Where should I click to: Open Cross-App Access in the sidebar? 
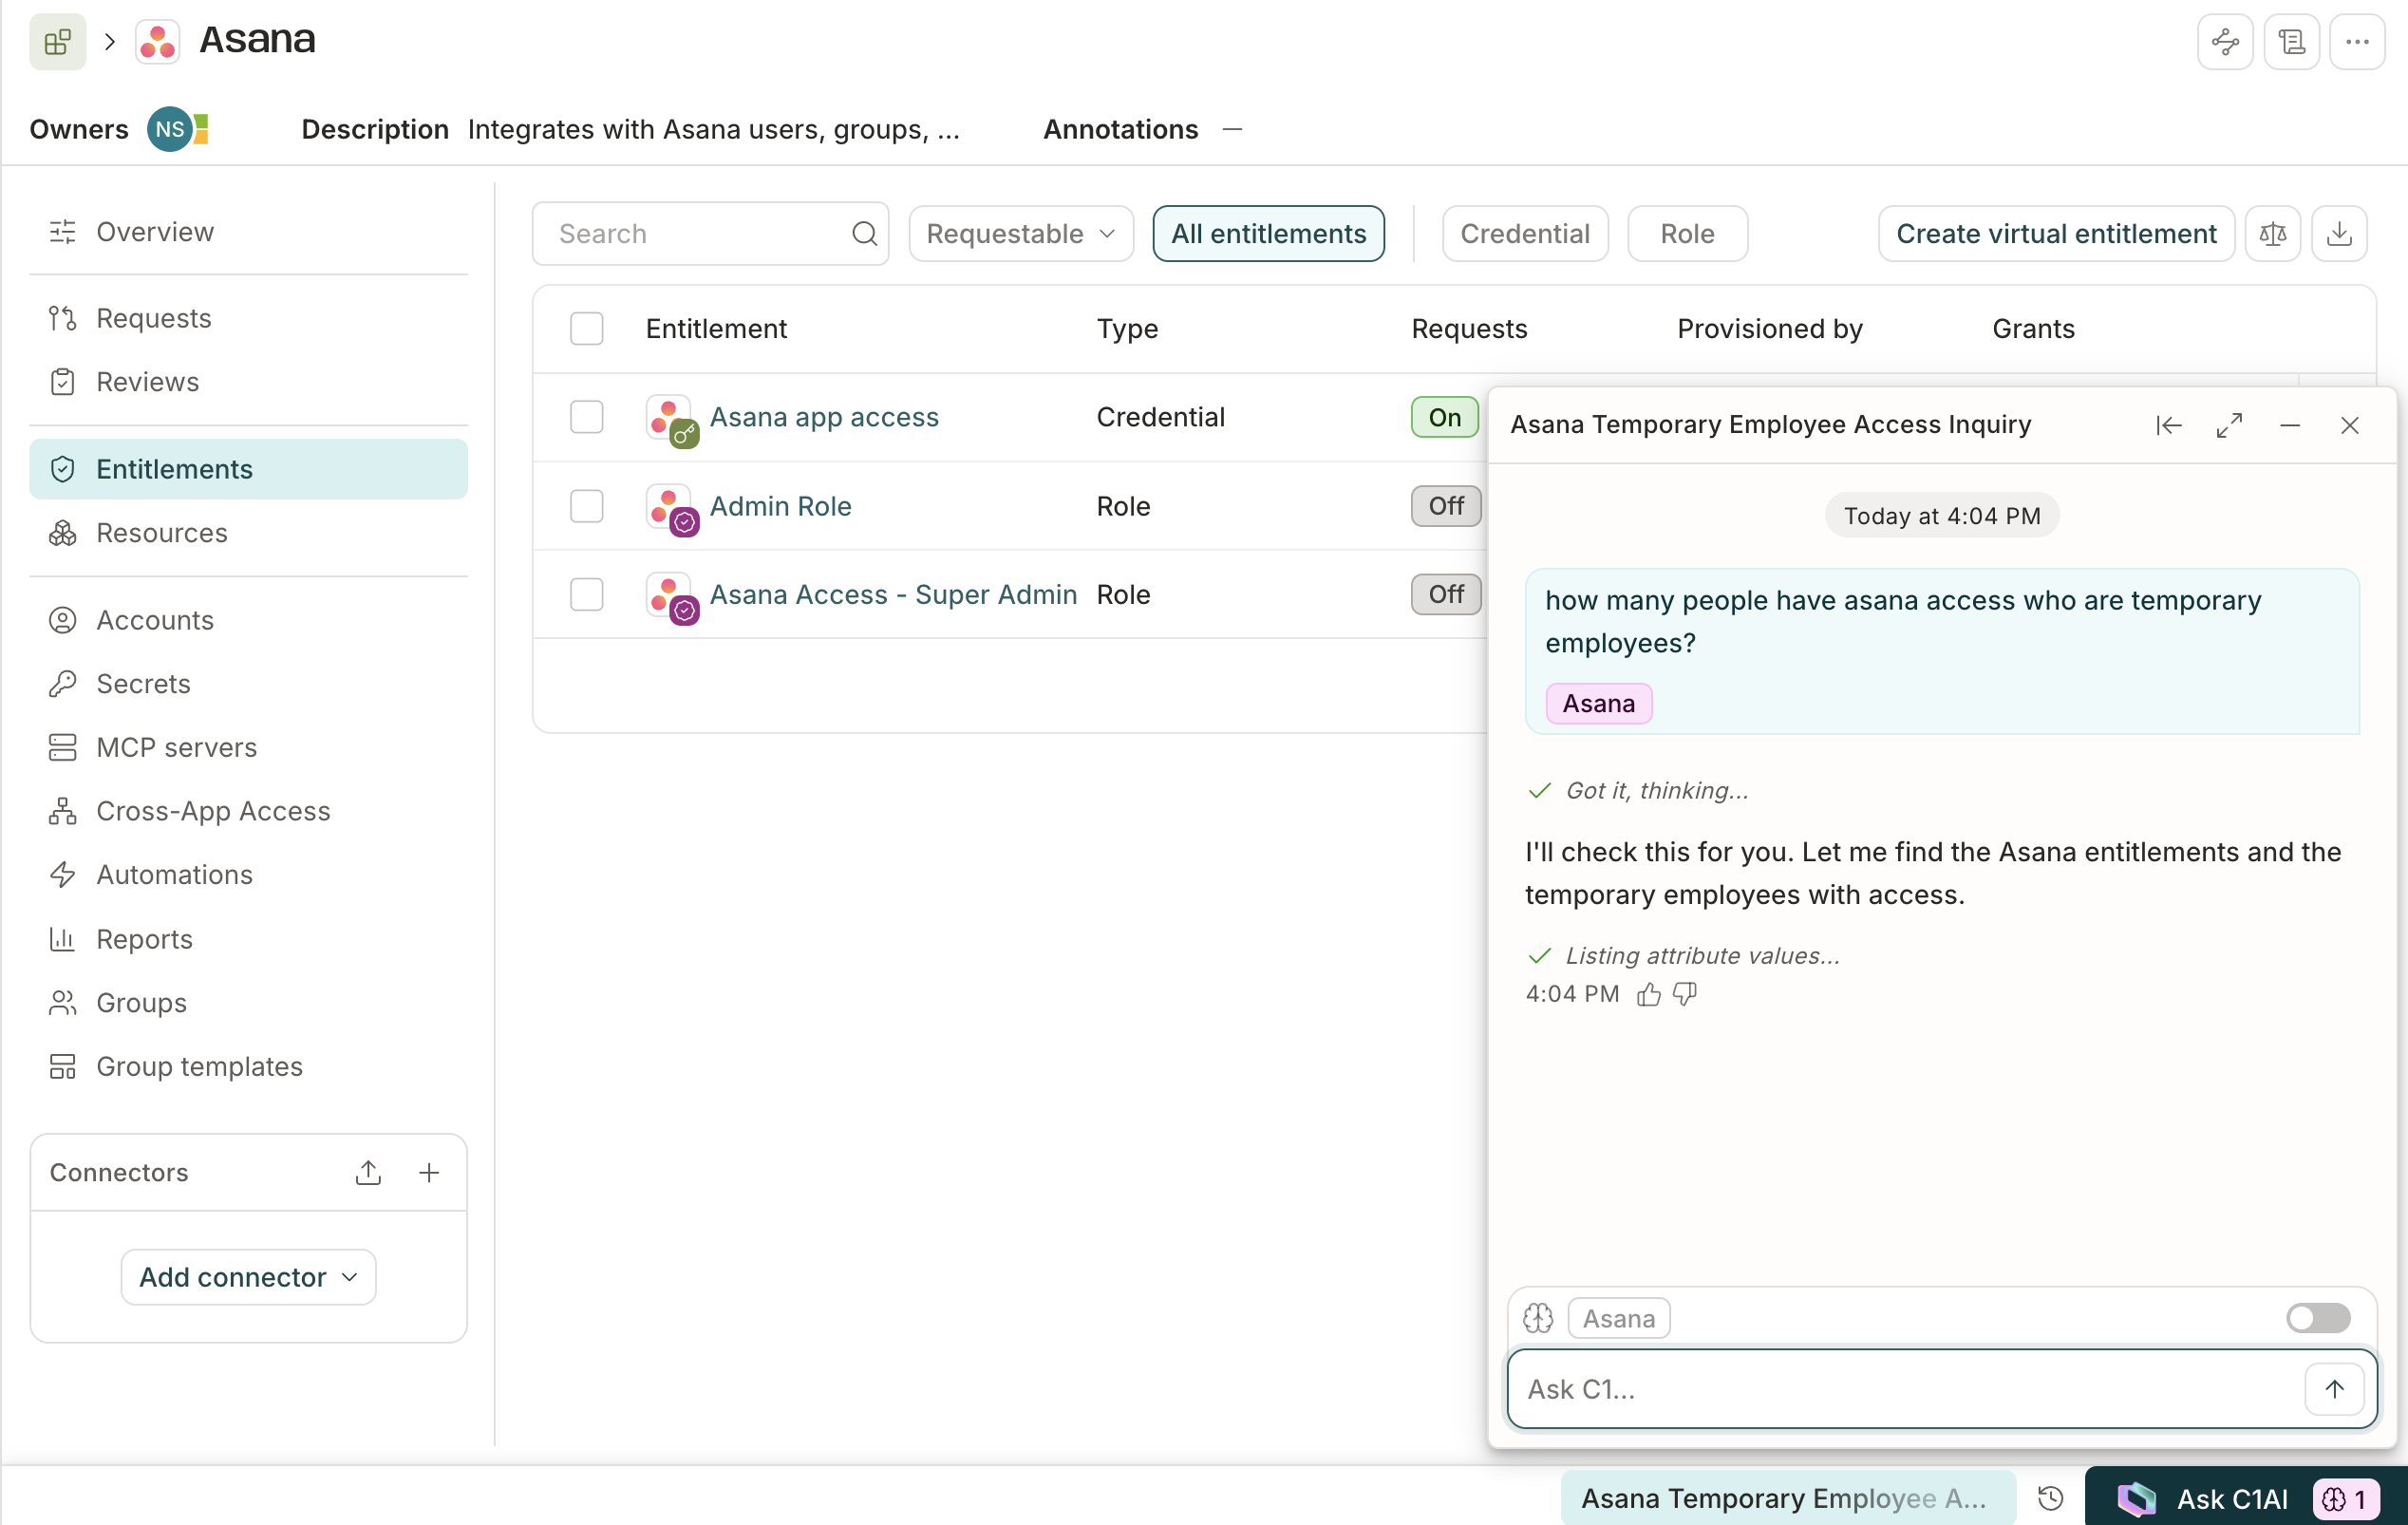click(248, 811)
